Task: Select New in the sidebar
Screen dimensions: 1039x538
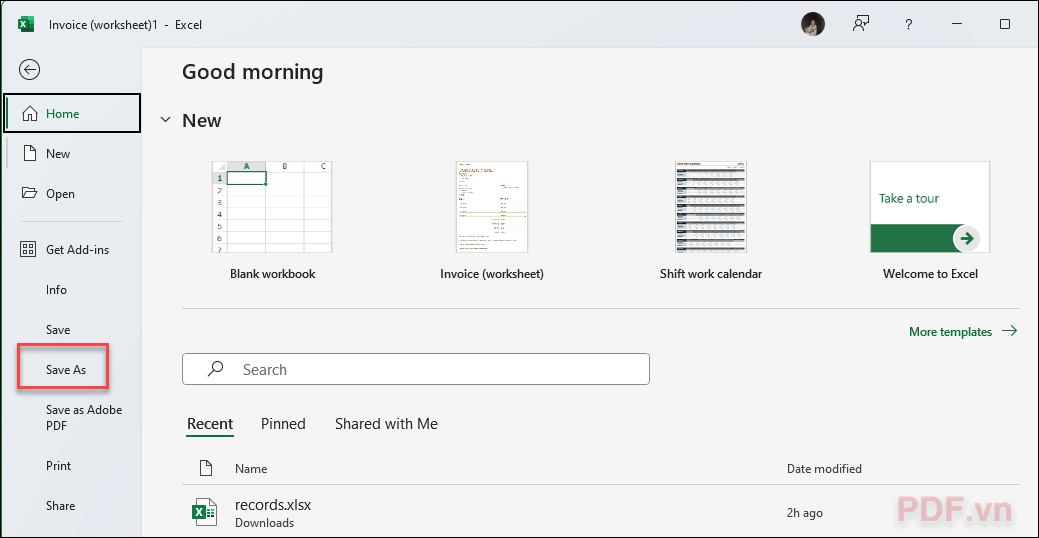Action: point(72,154)
